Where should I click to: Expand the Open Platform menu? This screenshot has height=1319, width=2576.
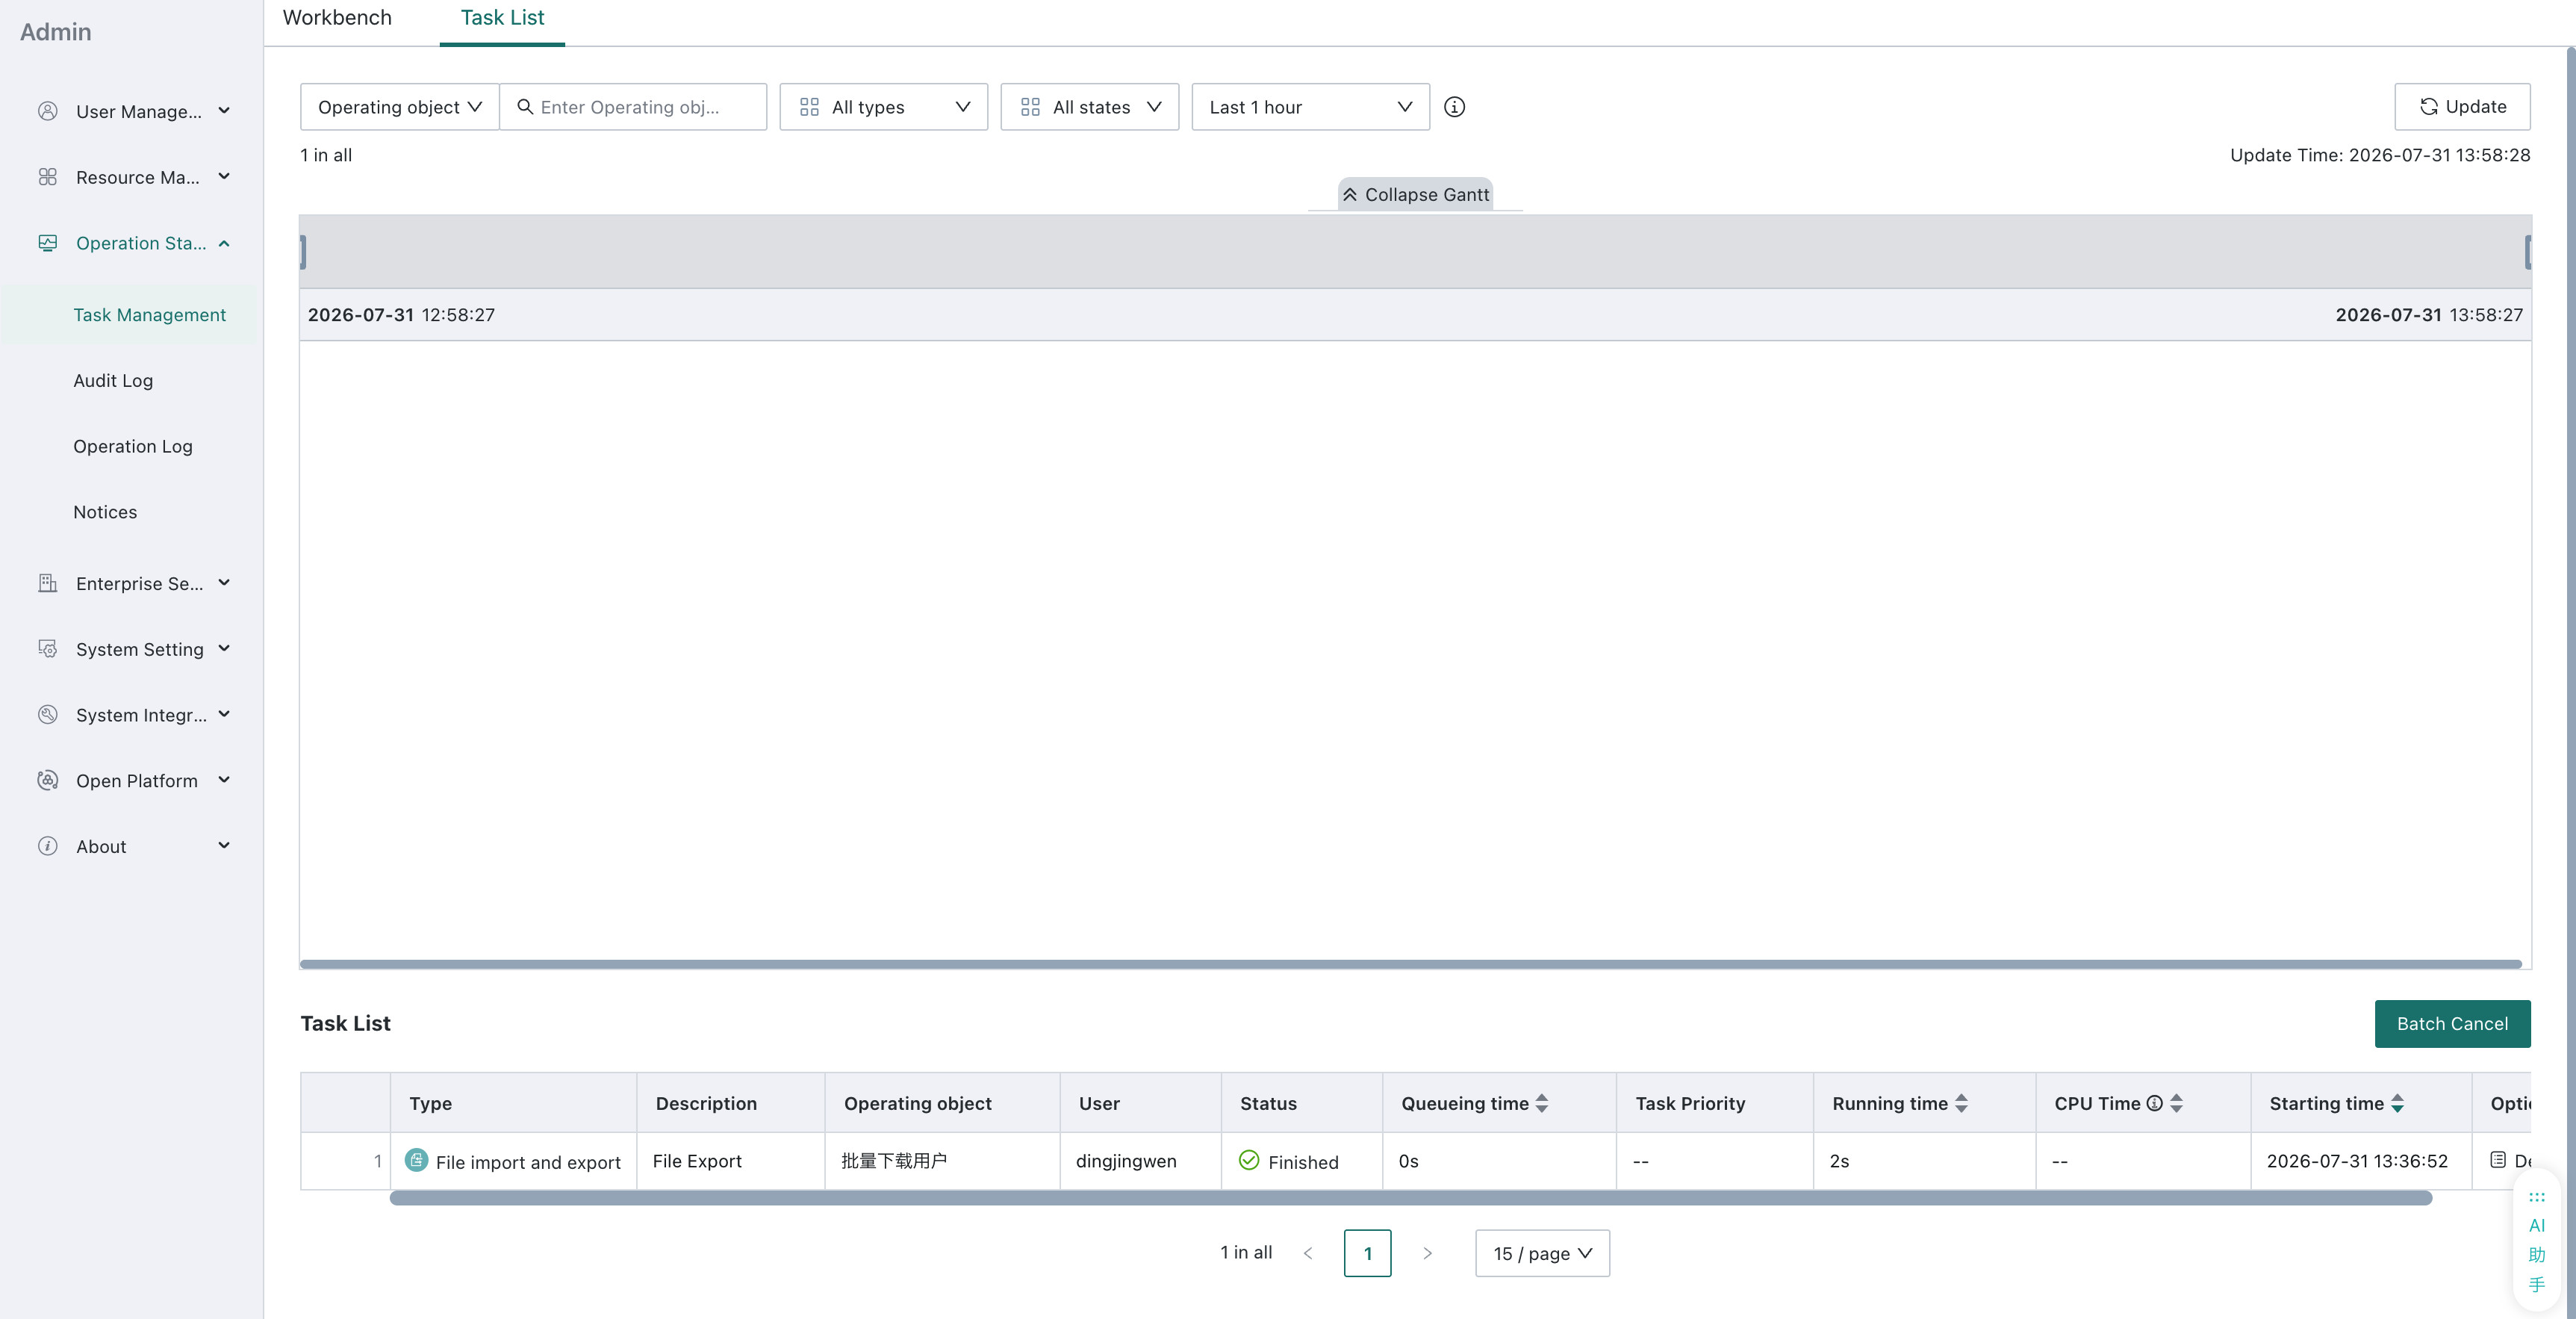[x=224, y=781]
